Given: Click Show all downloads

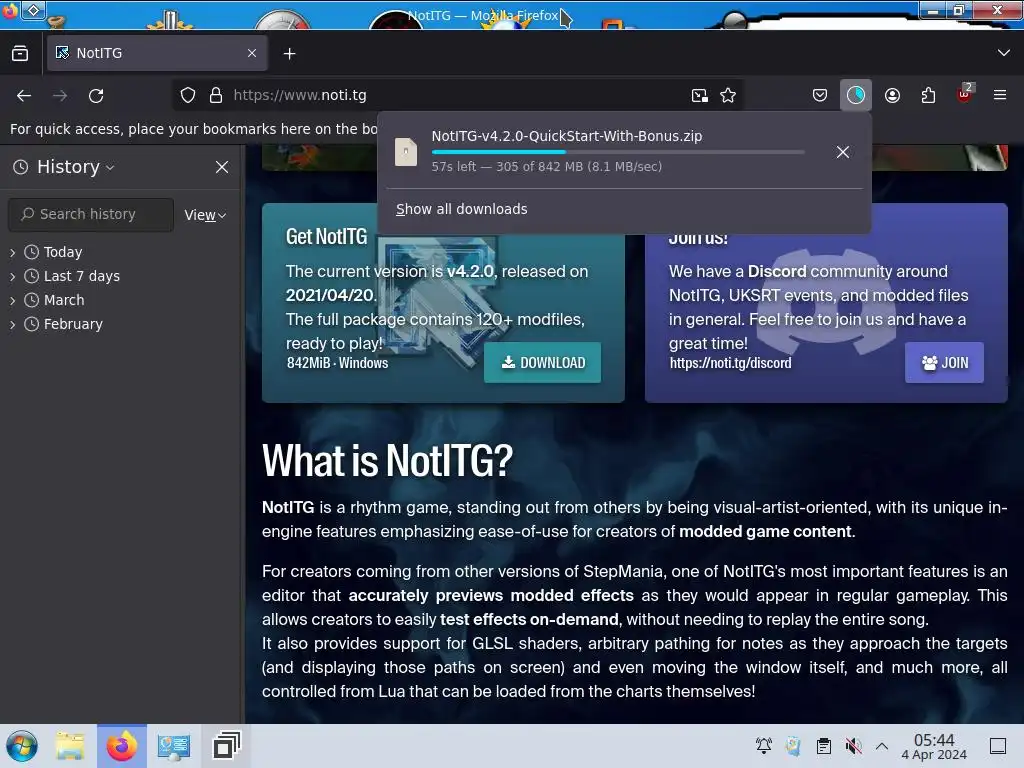Looking at the screenshot, I should point(462,209).
